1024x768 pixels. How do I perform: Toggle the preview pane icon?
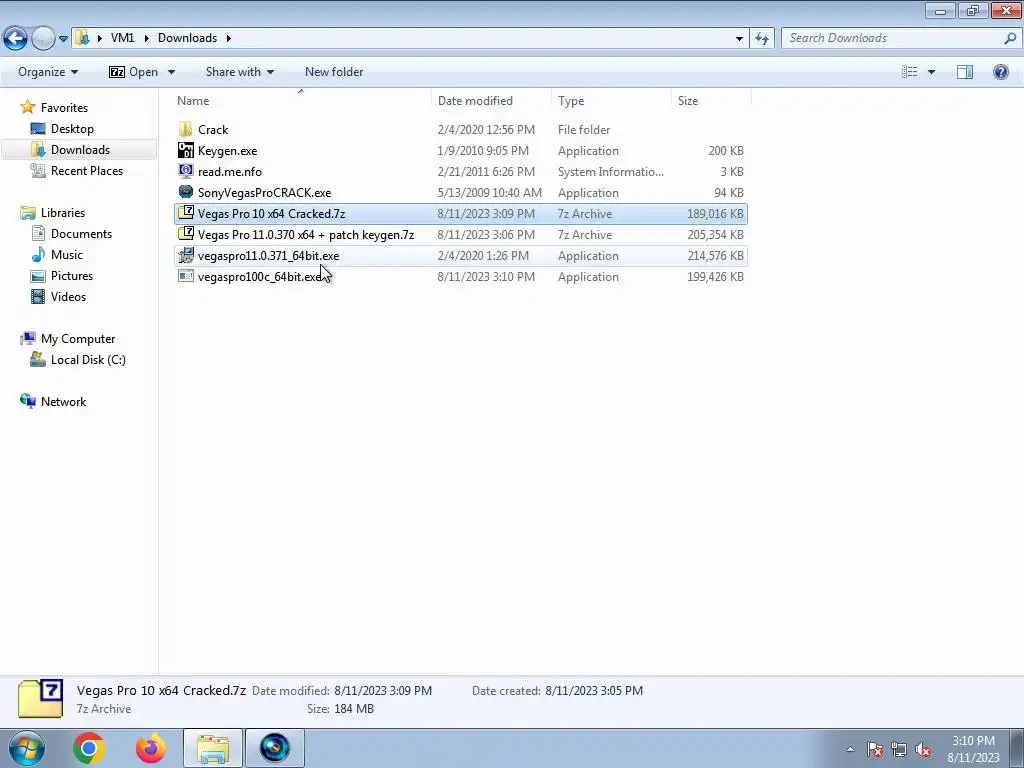coord(965,72)
